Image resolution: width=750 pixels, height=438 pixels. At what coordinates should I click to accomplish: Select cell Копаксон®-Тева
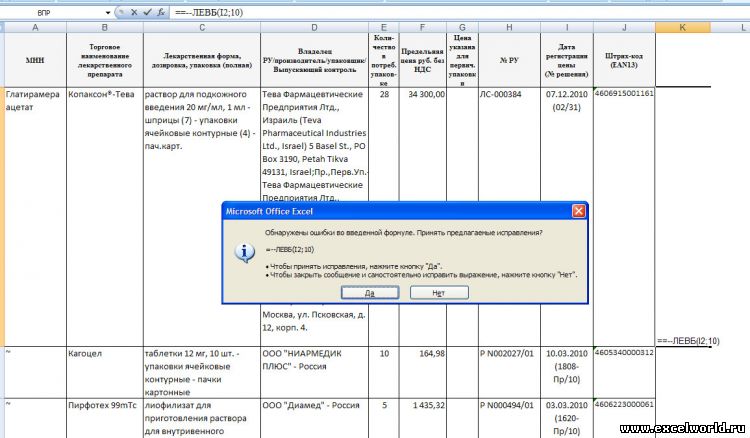click(105, 217)
